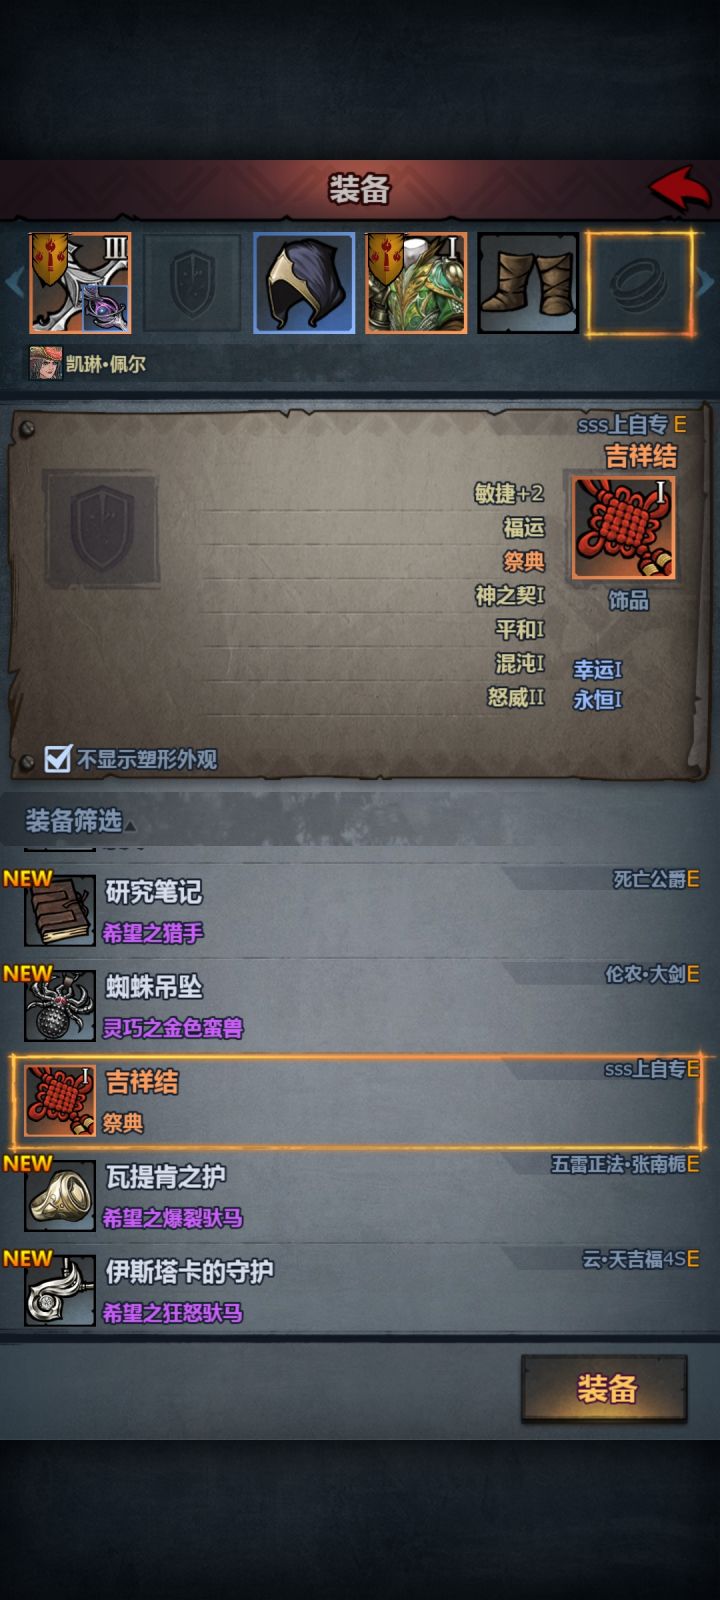
Task: Select the weapon slot with crossed blades
Action: point(80,283)
